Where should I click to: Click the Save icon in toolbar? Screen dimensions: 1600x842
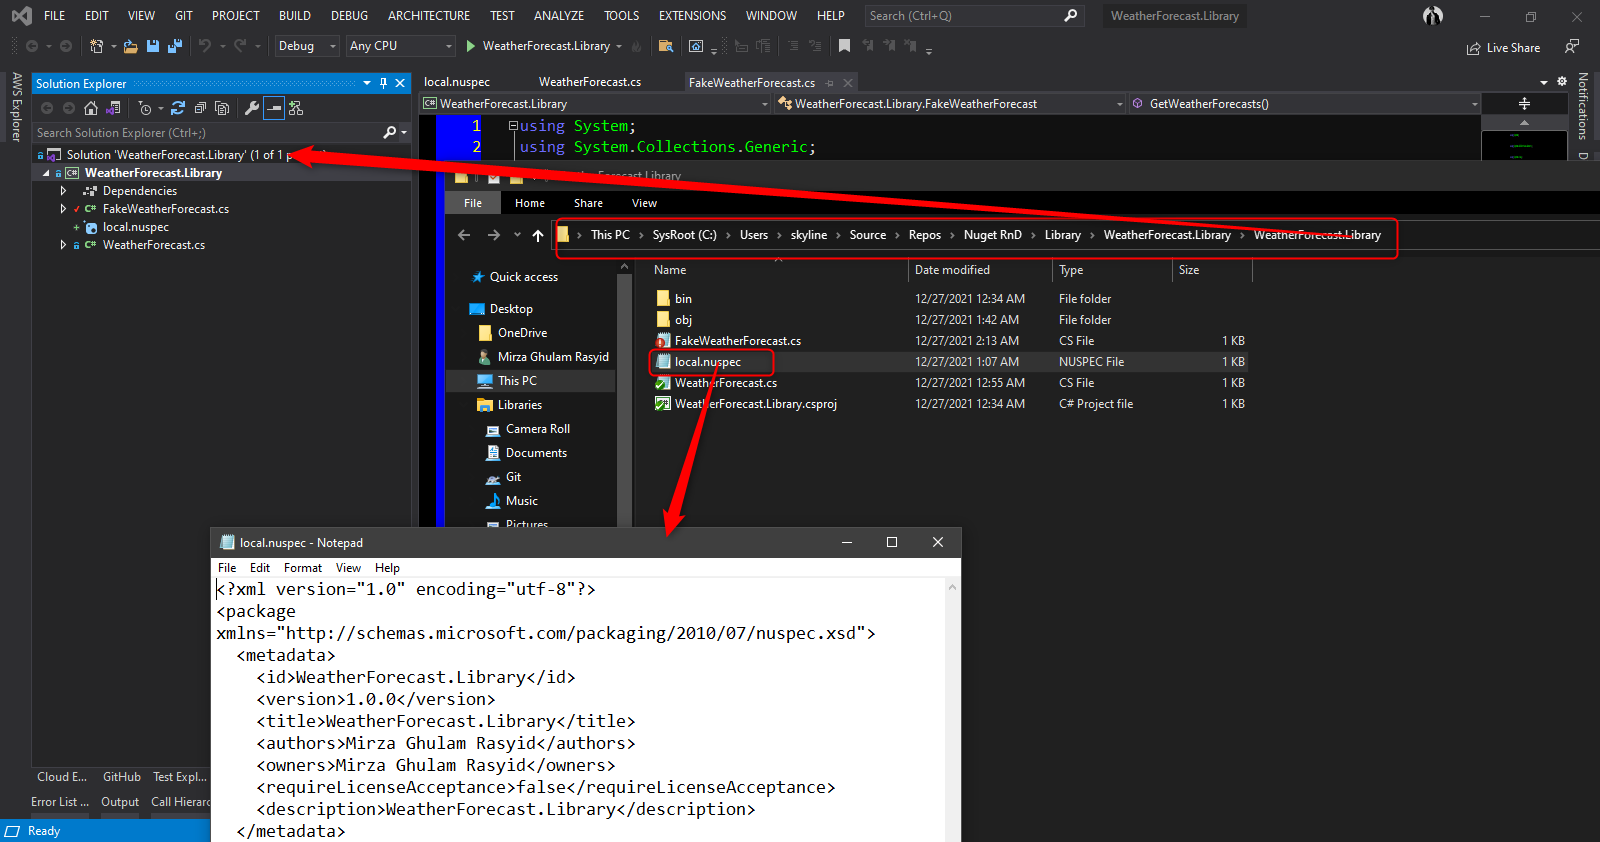pos(153,46)
